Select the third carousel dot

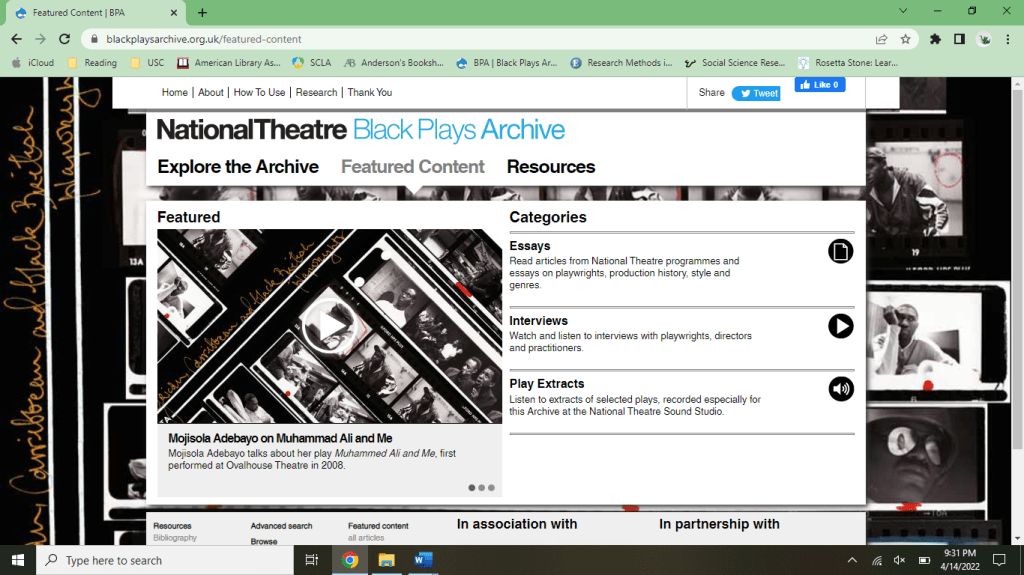click(x=491, y=488)
